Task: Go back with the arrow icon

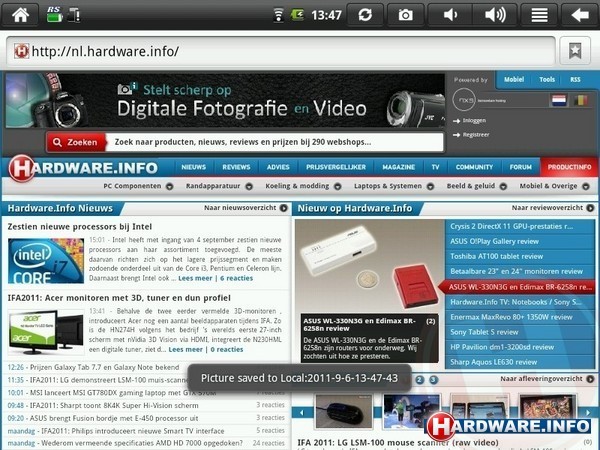Action: 580,15
